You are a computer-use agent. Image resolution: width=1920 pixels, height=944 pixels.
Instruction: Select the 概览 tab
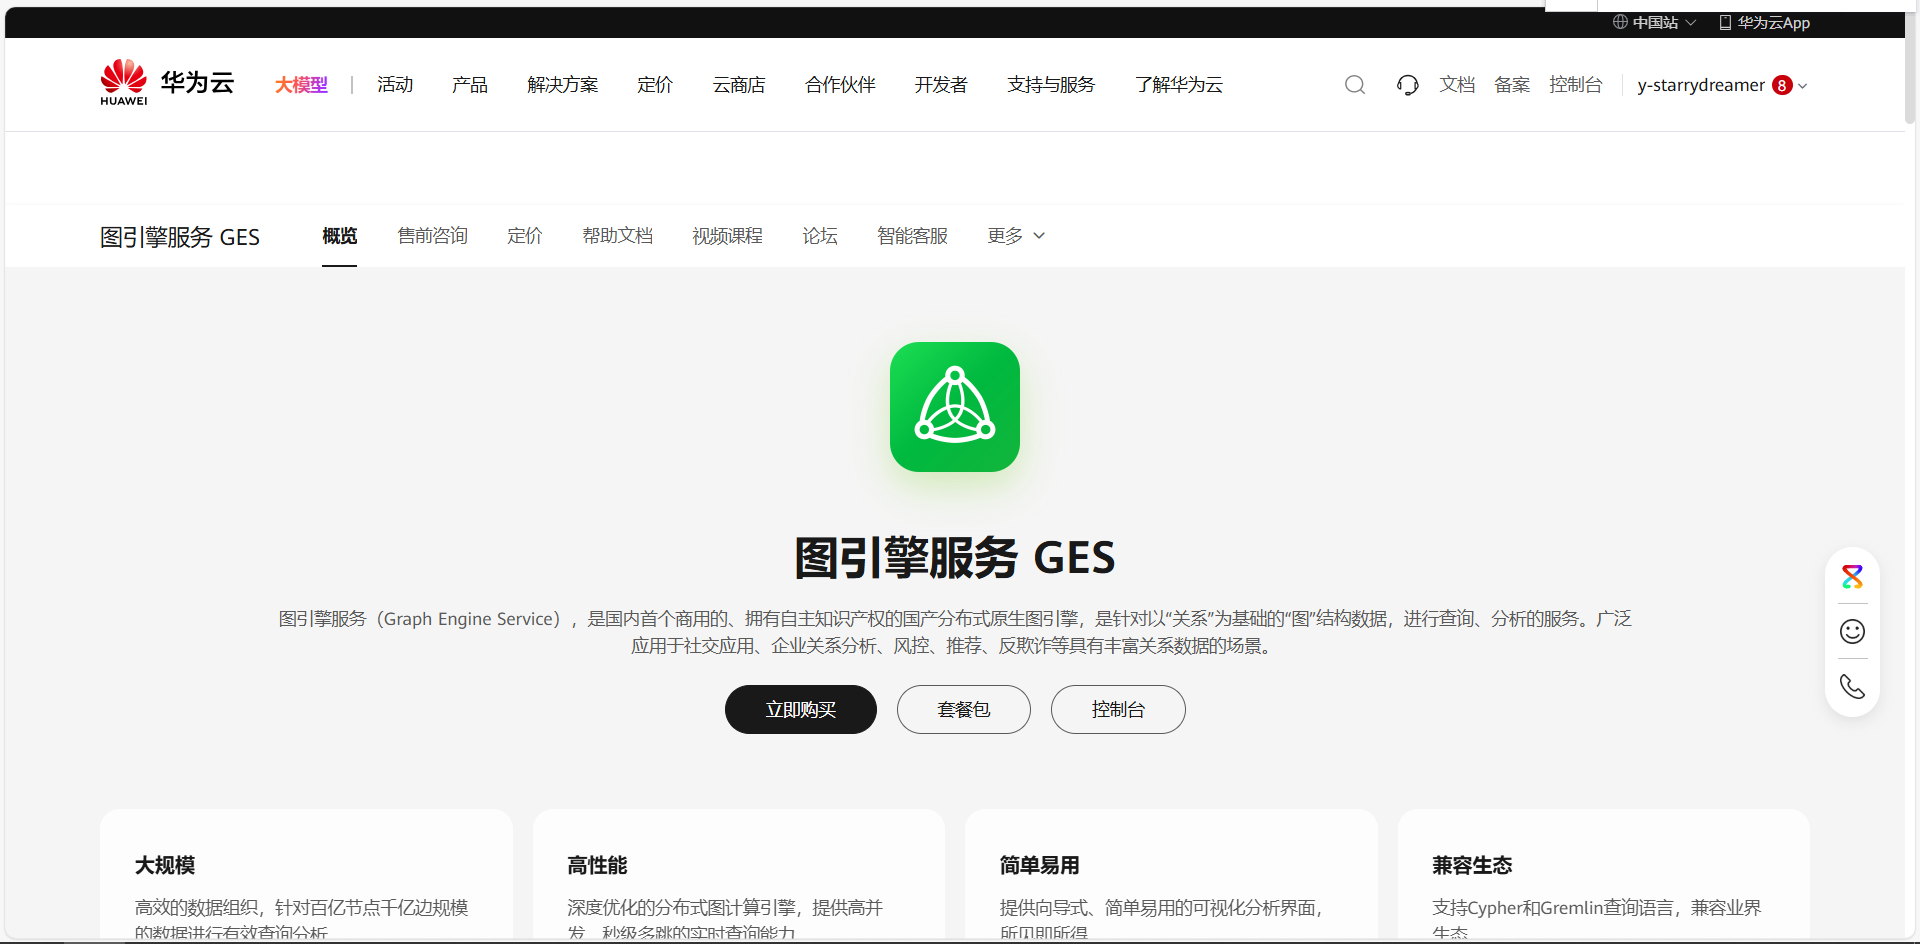340,236
